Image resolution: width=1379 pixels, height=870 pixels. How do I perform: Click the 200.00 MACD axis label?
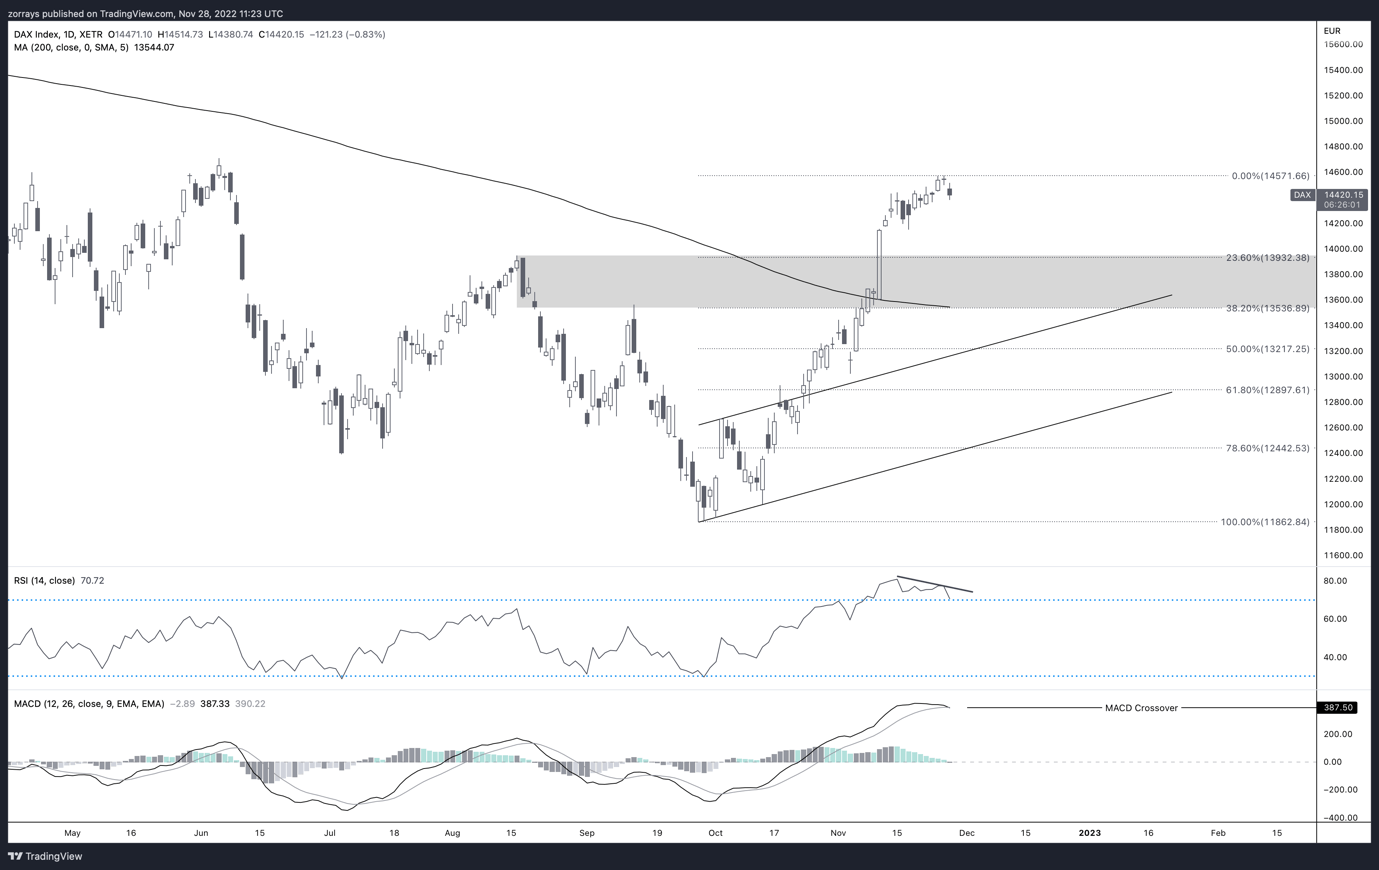pos(1338,734)
